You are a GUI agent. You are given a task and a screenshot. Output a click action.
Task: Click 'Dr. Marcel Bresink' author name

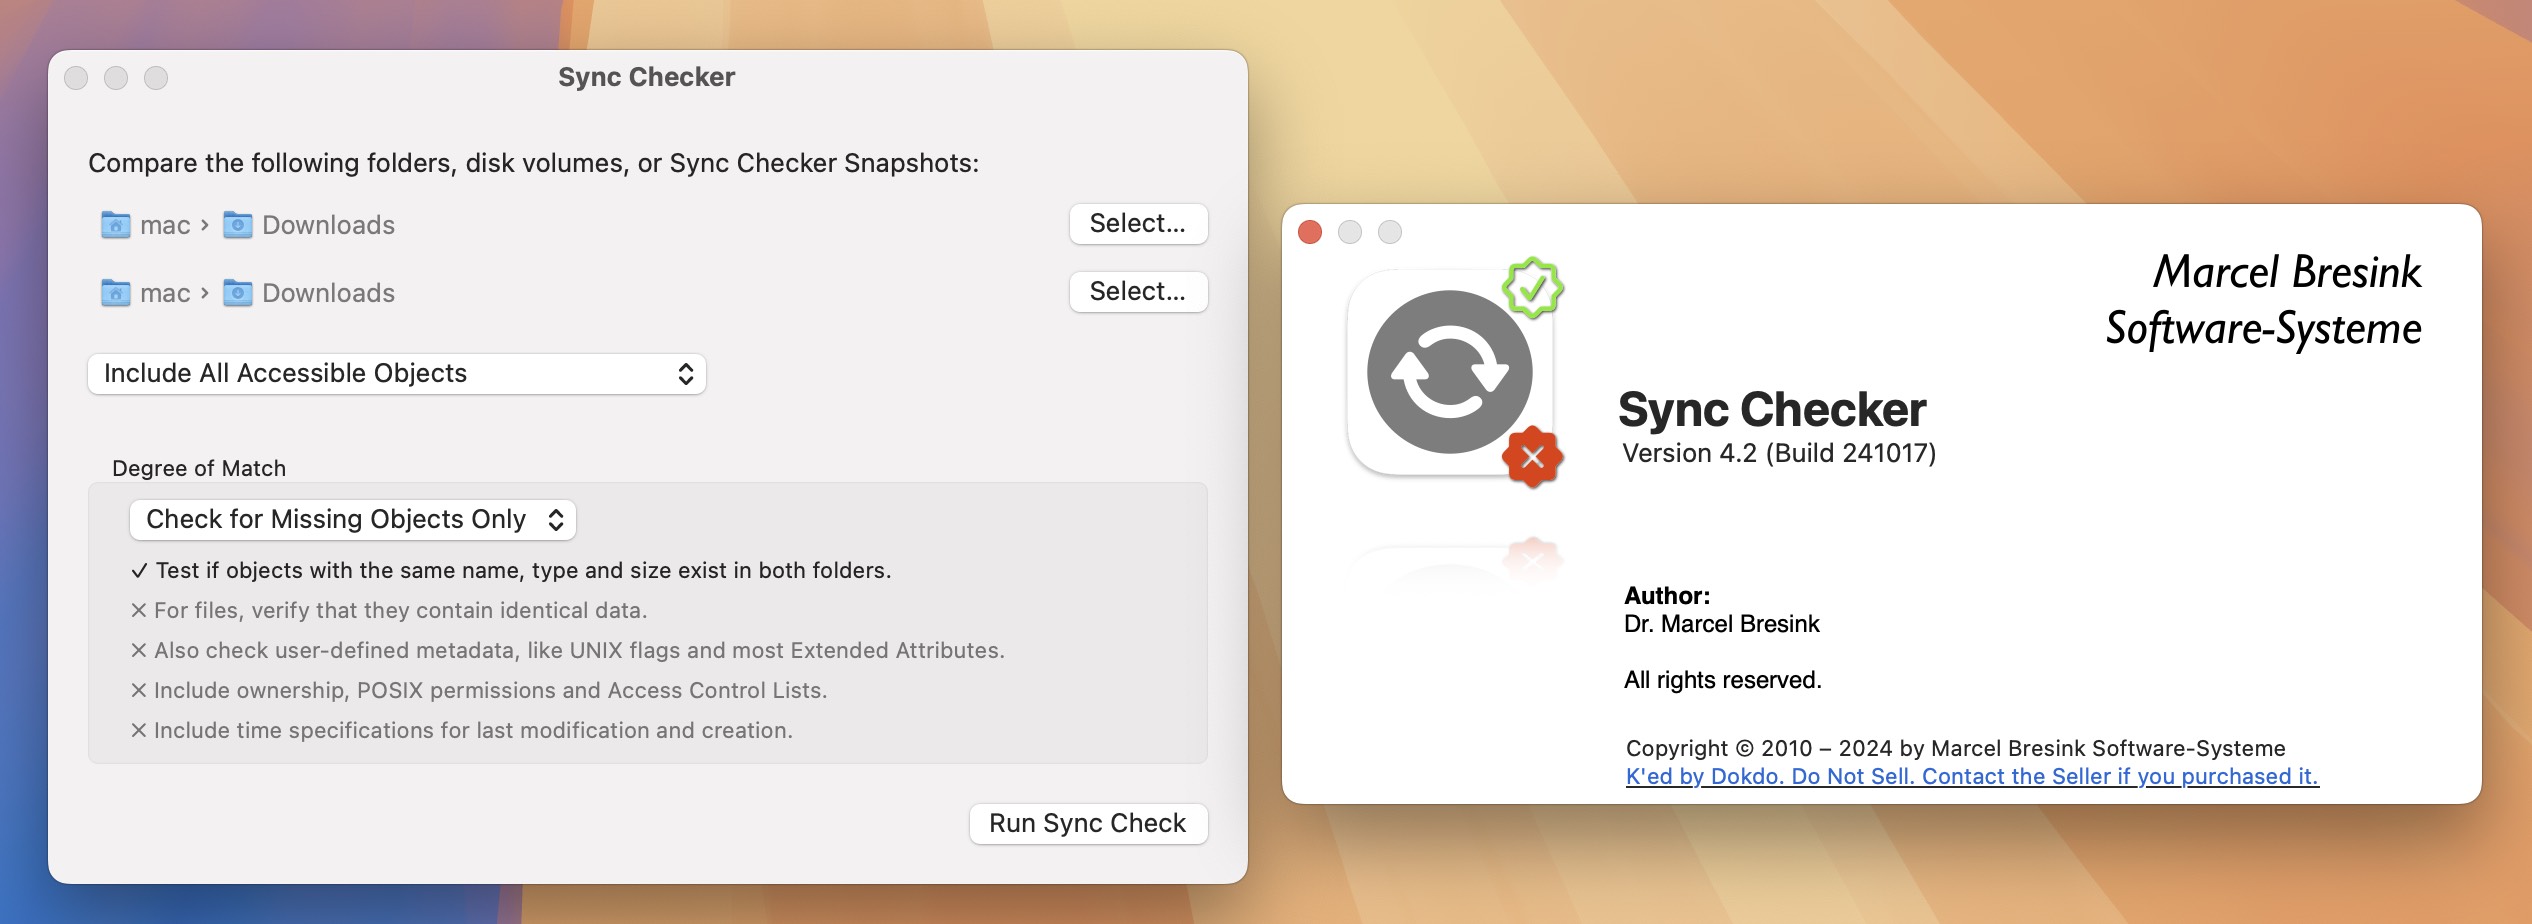click(1722, 624)
